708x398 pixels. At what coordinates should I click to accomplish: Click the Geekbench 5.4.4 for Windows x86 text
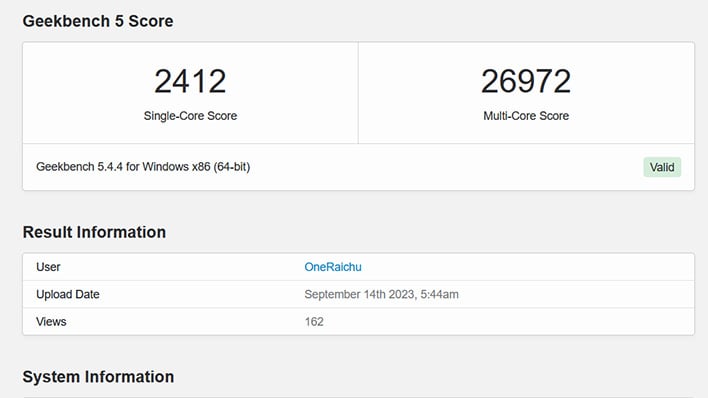pyautogui.click(x=123, y=167)
